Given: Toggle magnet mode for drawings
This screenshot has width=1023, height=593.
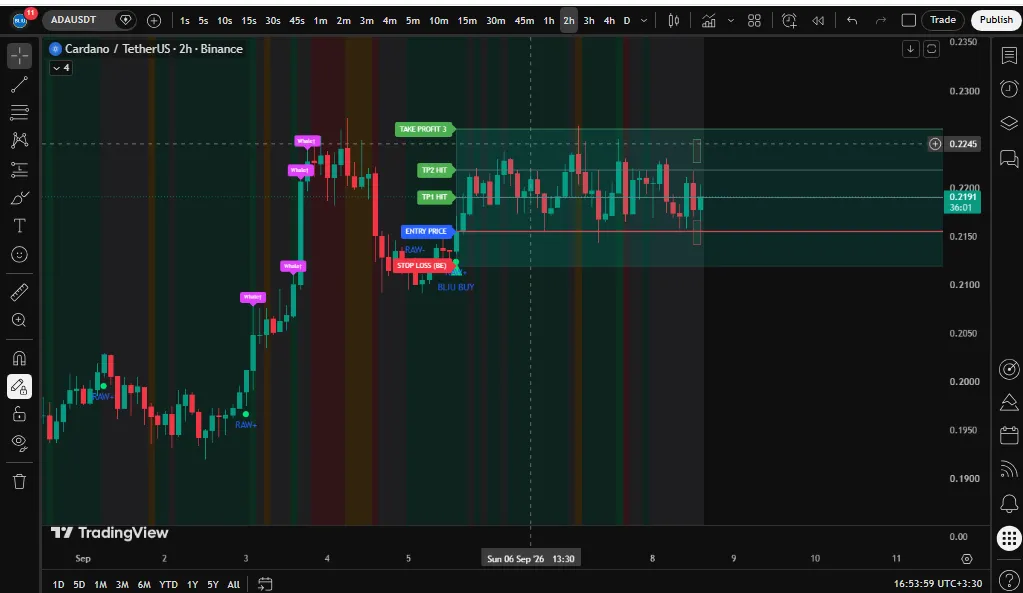Looking at the screenshot, I should click(x=20, y=358).
